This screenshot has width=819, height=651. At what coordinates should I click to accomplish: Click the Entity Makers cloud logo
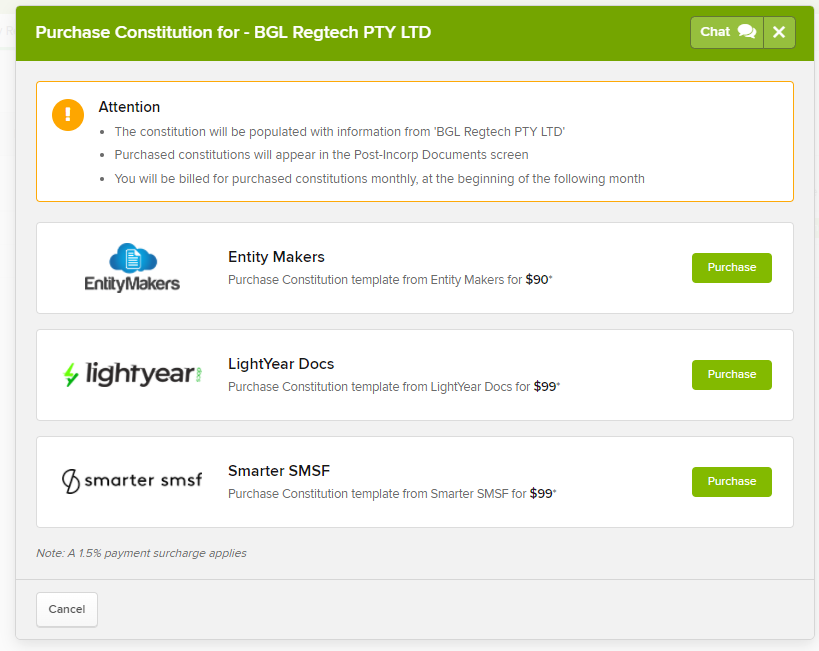coord(132,267)
